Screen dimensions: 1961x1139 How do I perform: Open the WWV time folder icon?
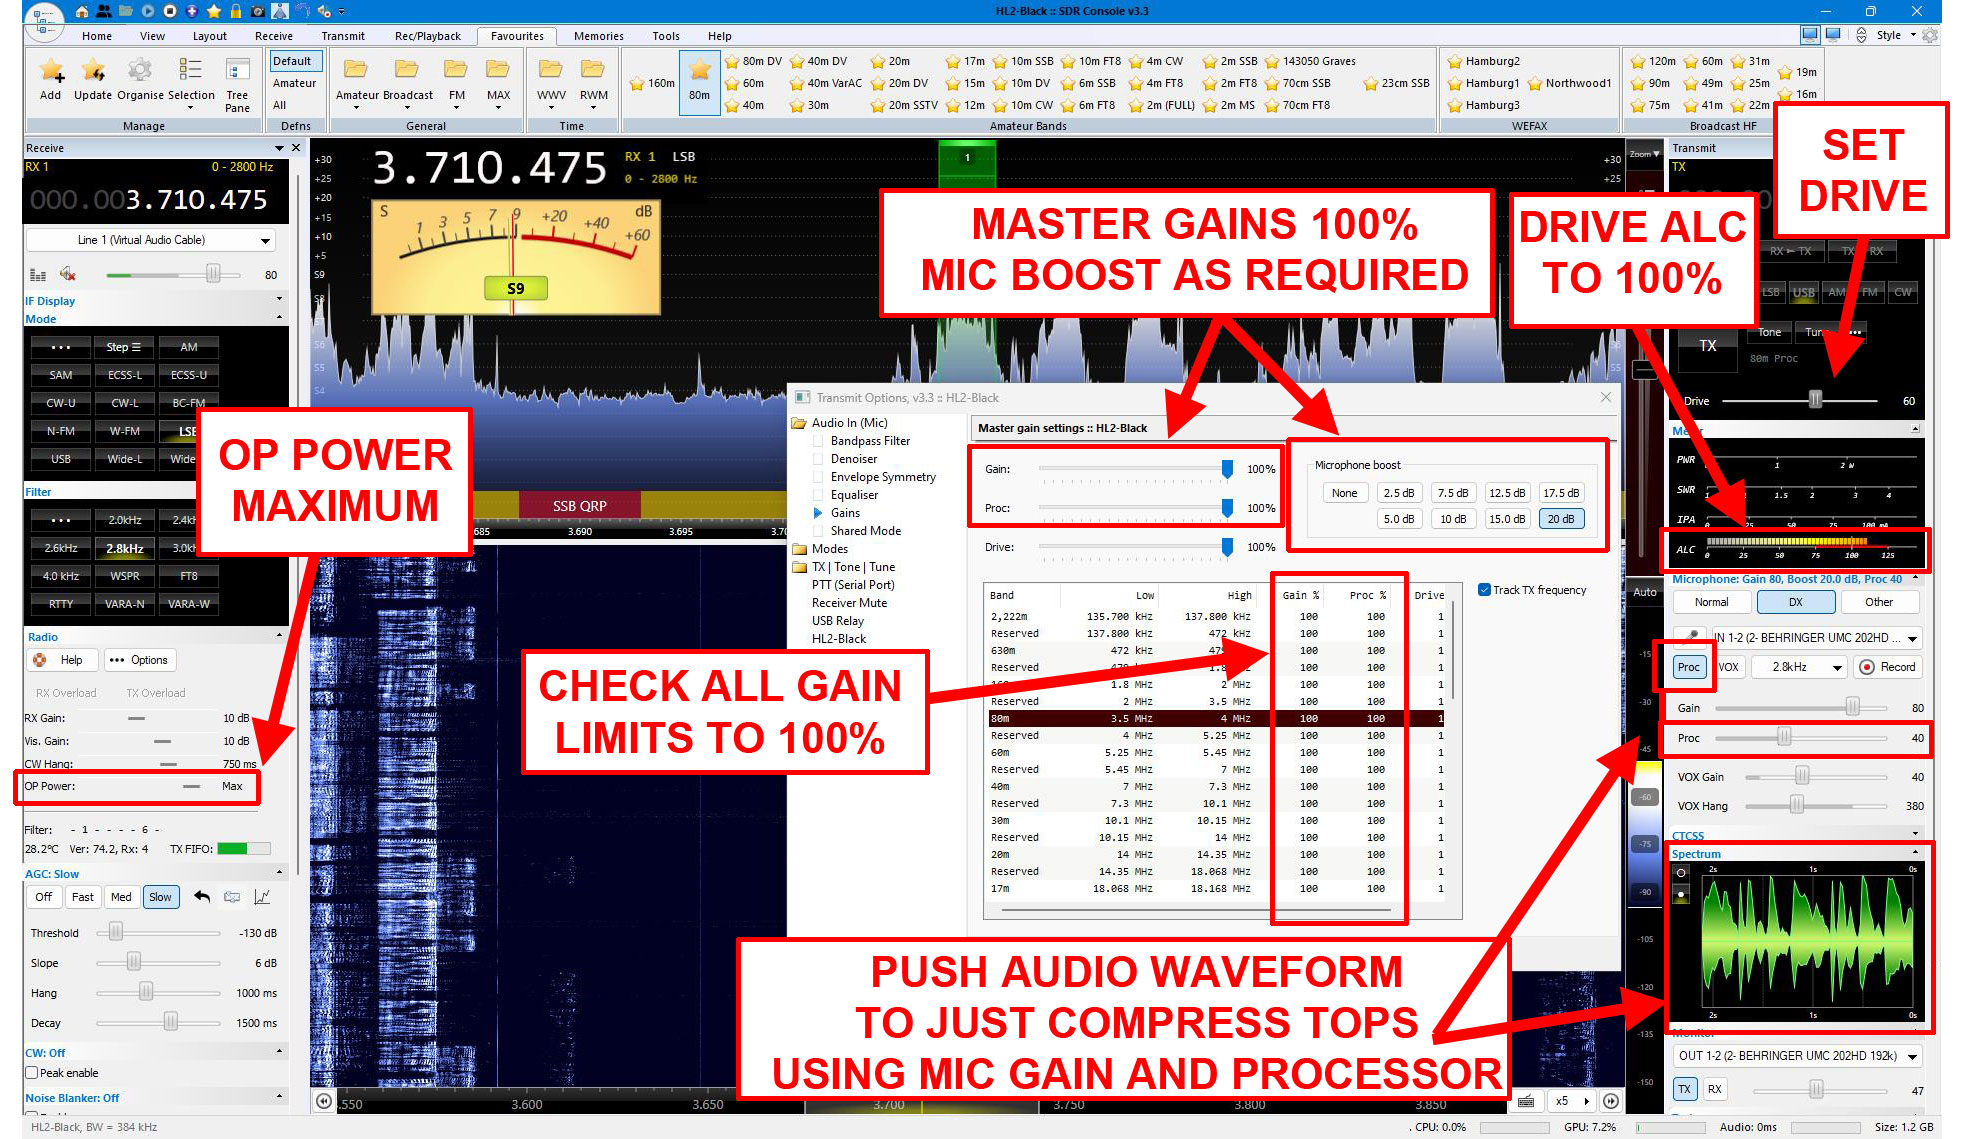click(x=550, y=70)
